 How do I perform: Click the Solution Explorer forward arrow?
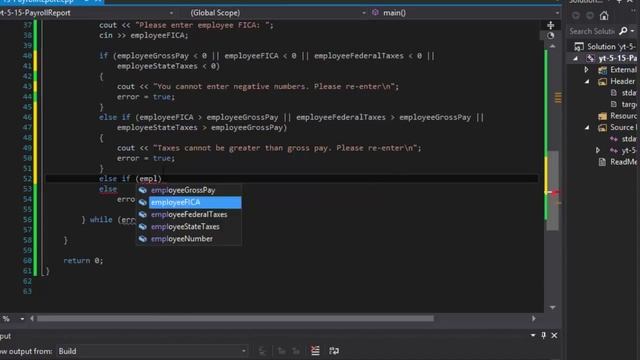(590, 16)
